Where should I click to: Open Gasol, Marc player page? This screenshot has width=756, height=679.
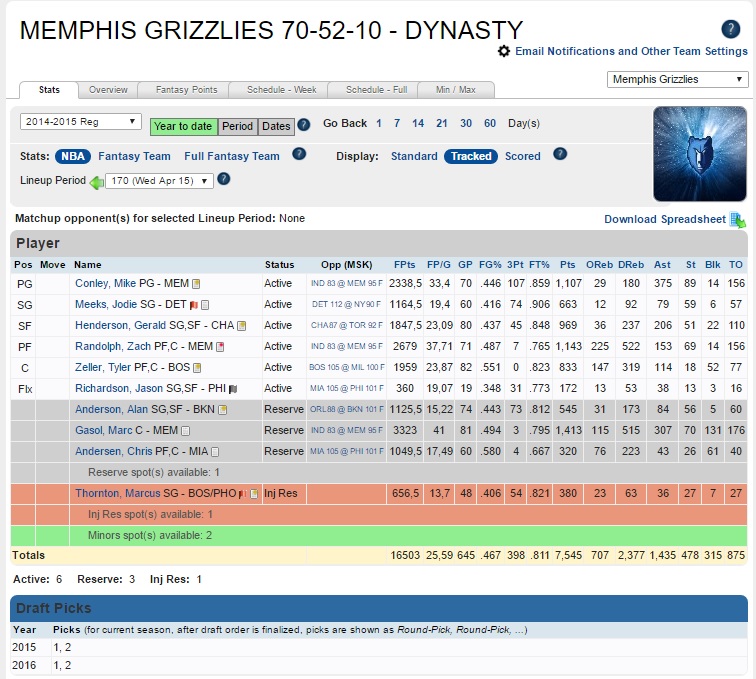(x=104, y=430)
